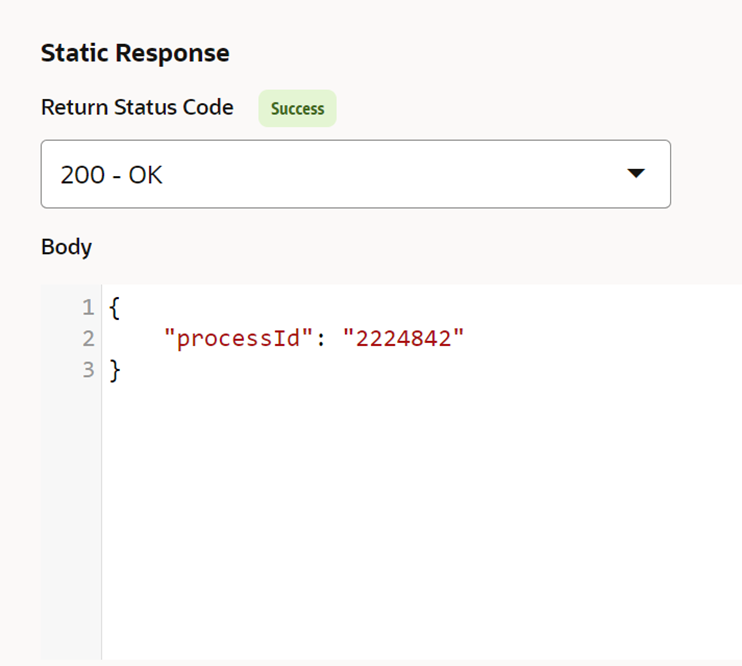Click the Return Status Code label
The height and width of the screenshot is (666, 742).
coord(137,107)
